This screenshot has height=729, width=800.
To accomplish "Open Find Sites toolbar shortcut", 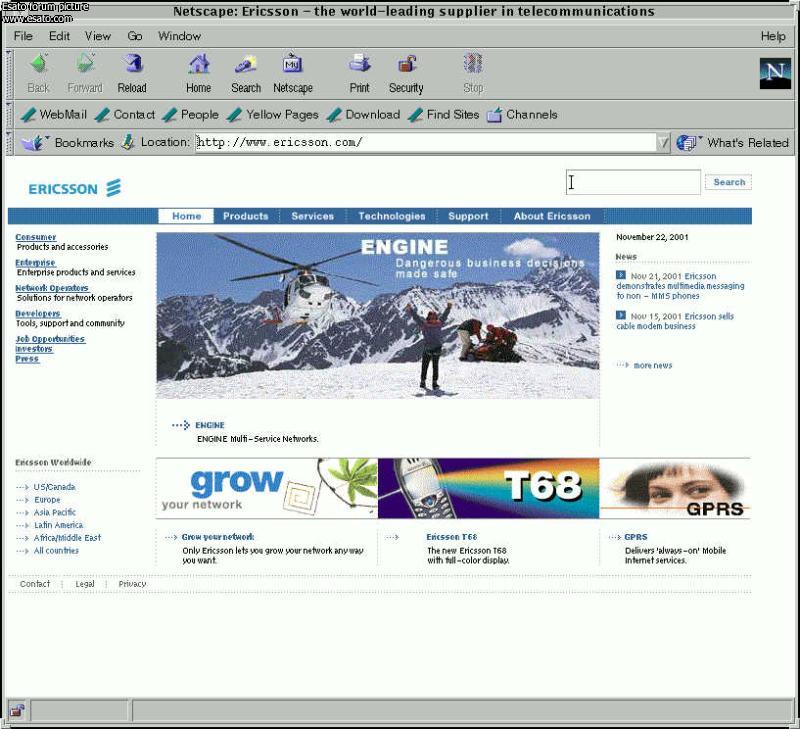I will click(443, 115).
